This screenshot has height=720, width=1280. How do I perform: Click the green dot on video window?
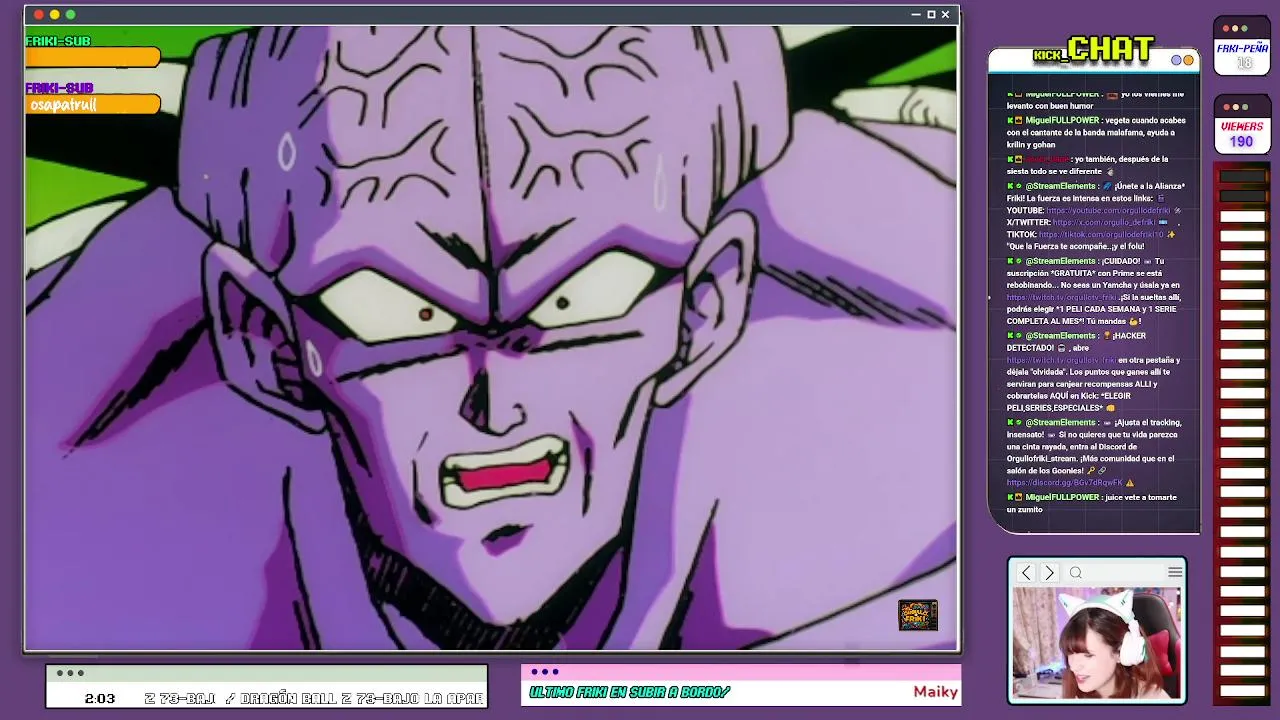[x=70, y=15]
